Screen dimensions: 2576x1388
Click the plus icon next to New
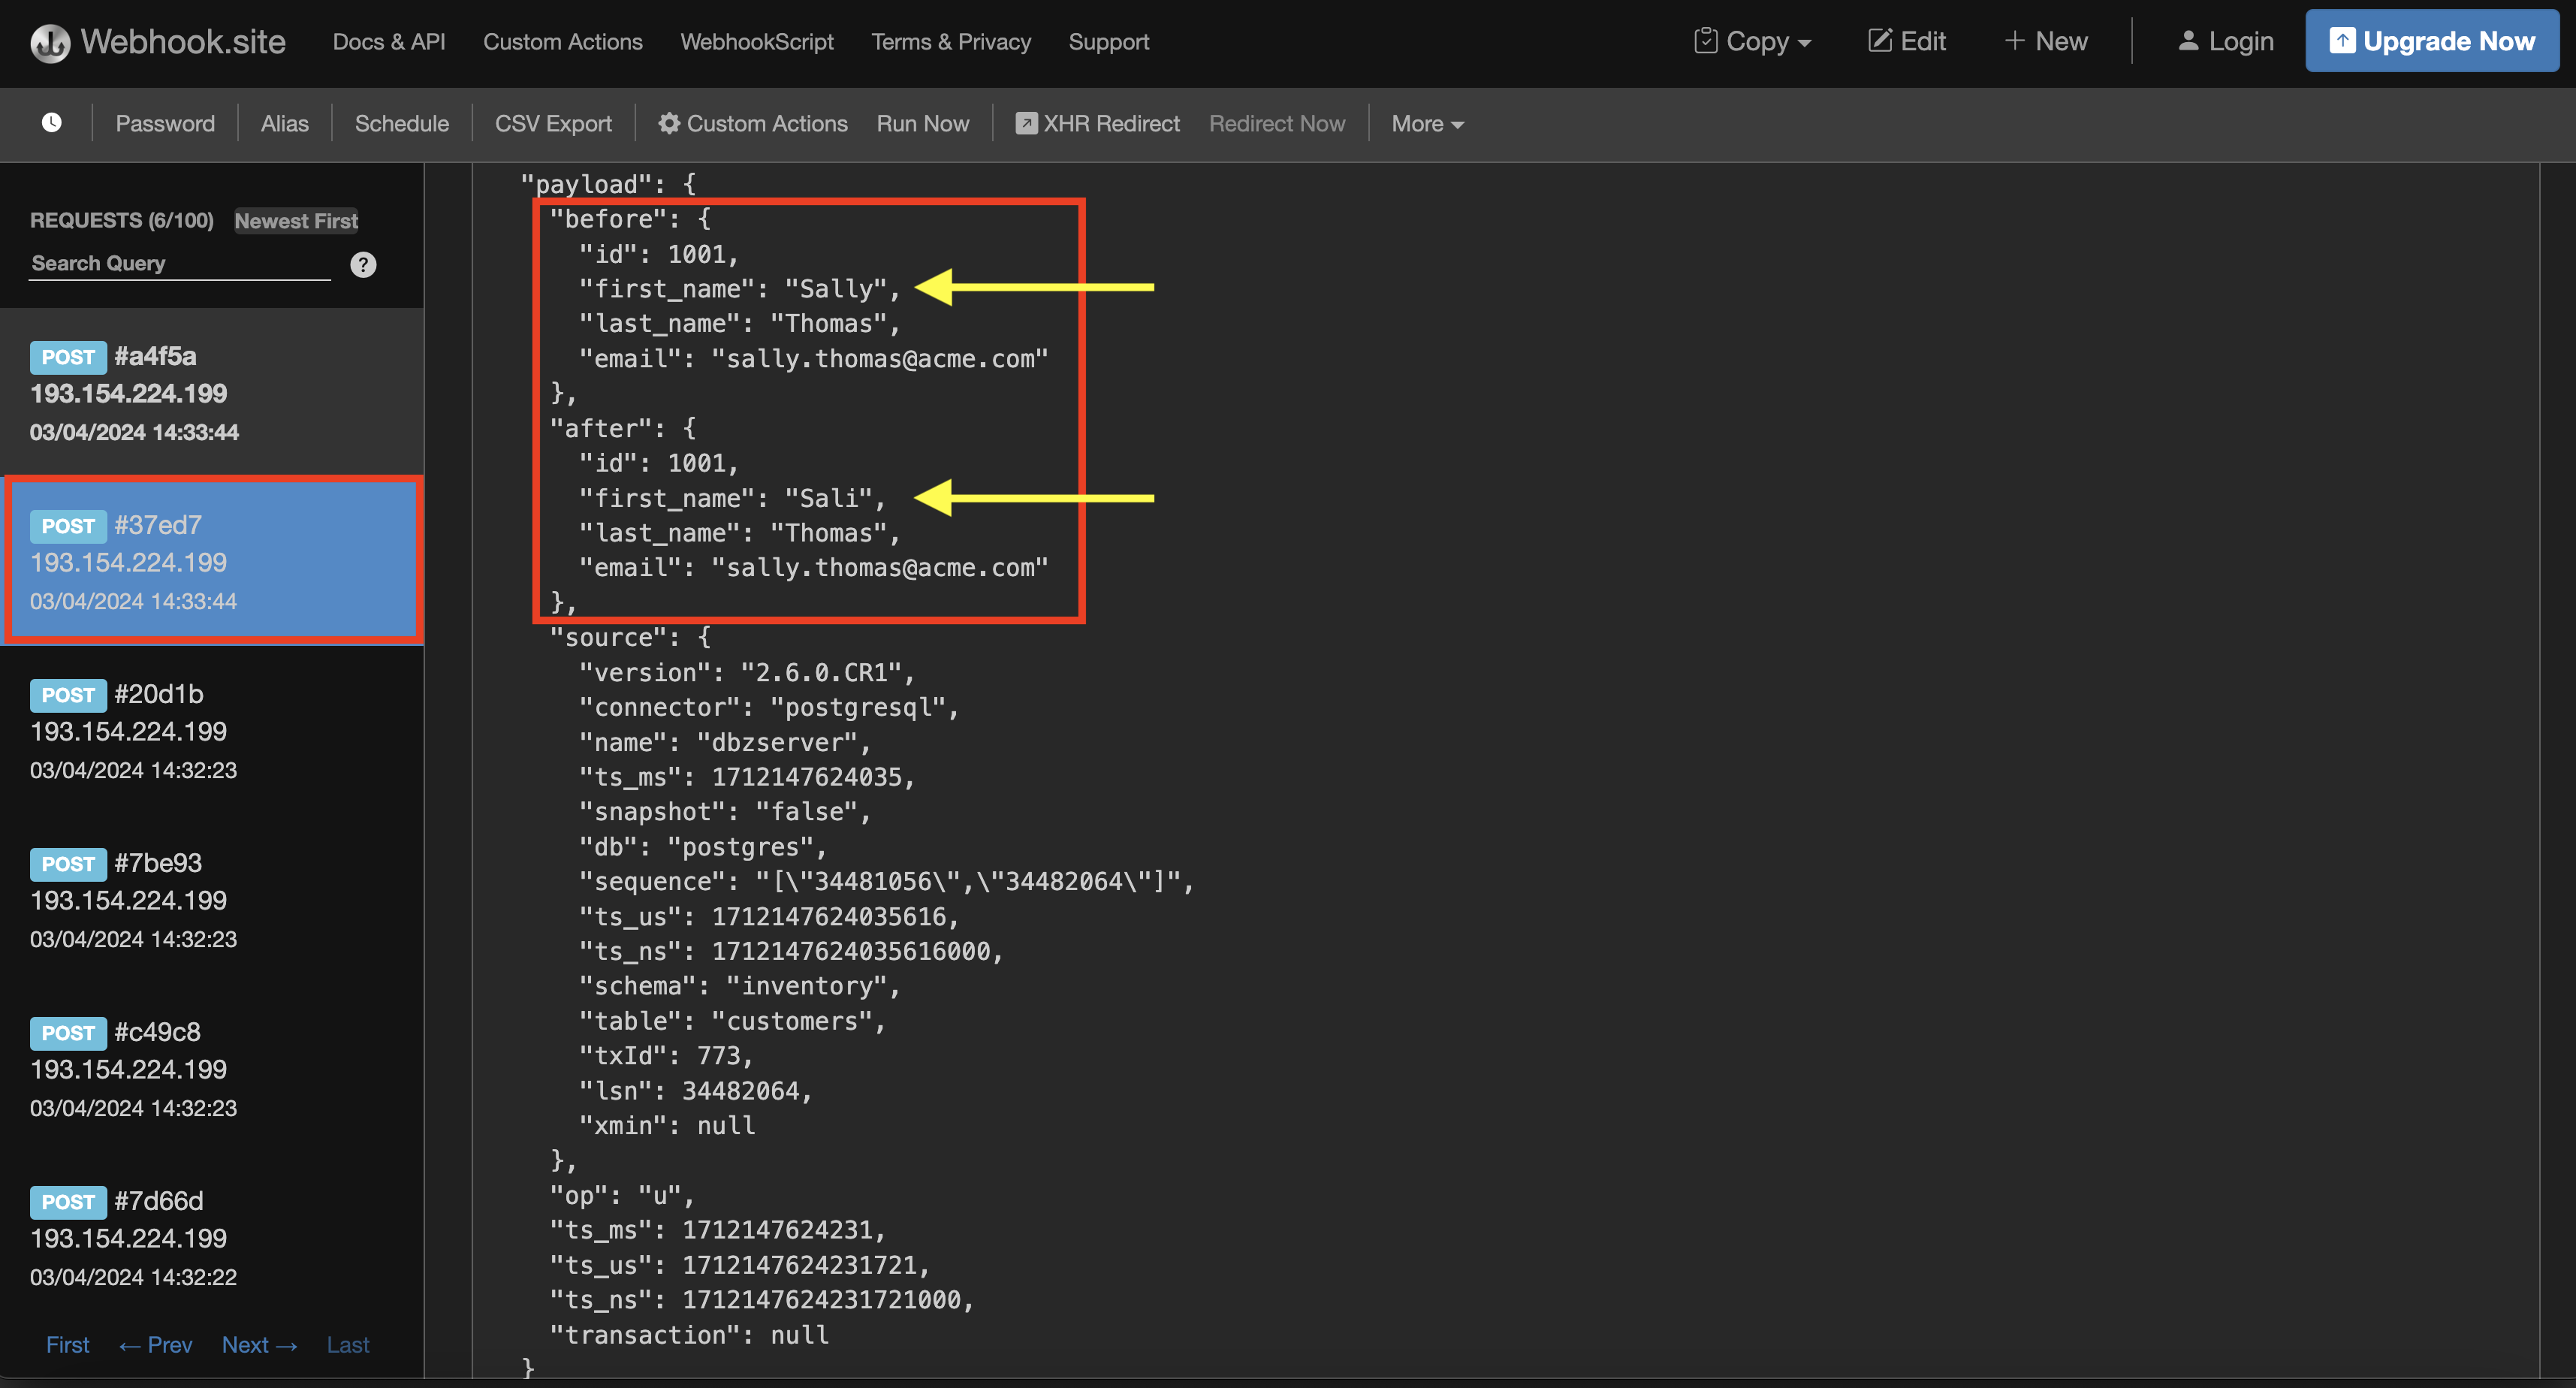click(2014, 40)
